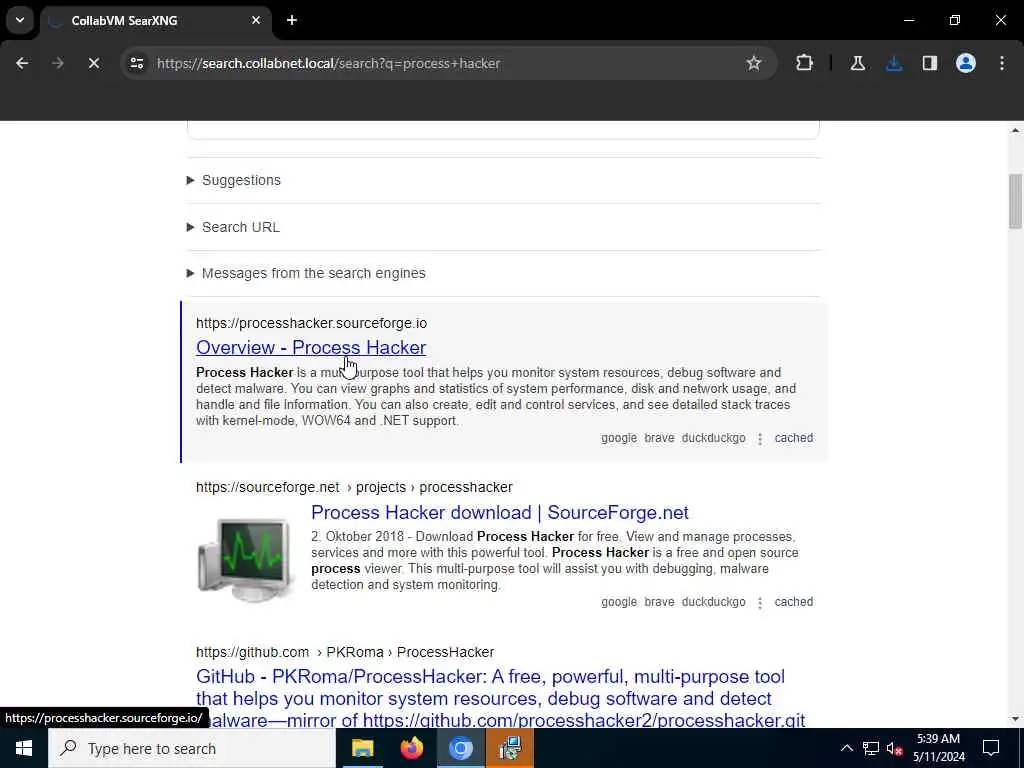Open the side panel icon

point(929,63)
